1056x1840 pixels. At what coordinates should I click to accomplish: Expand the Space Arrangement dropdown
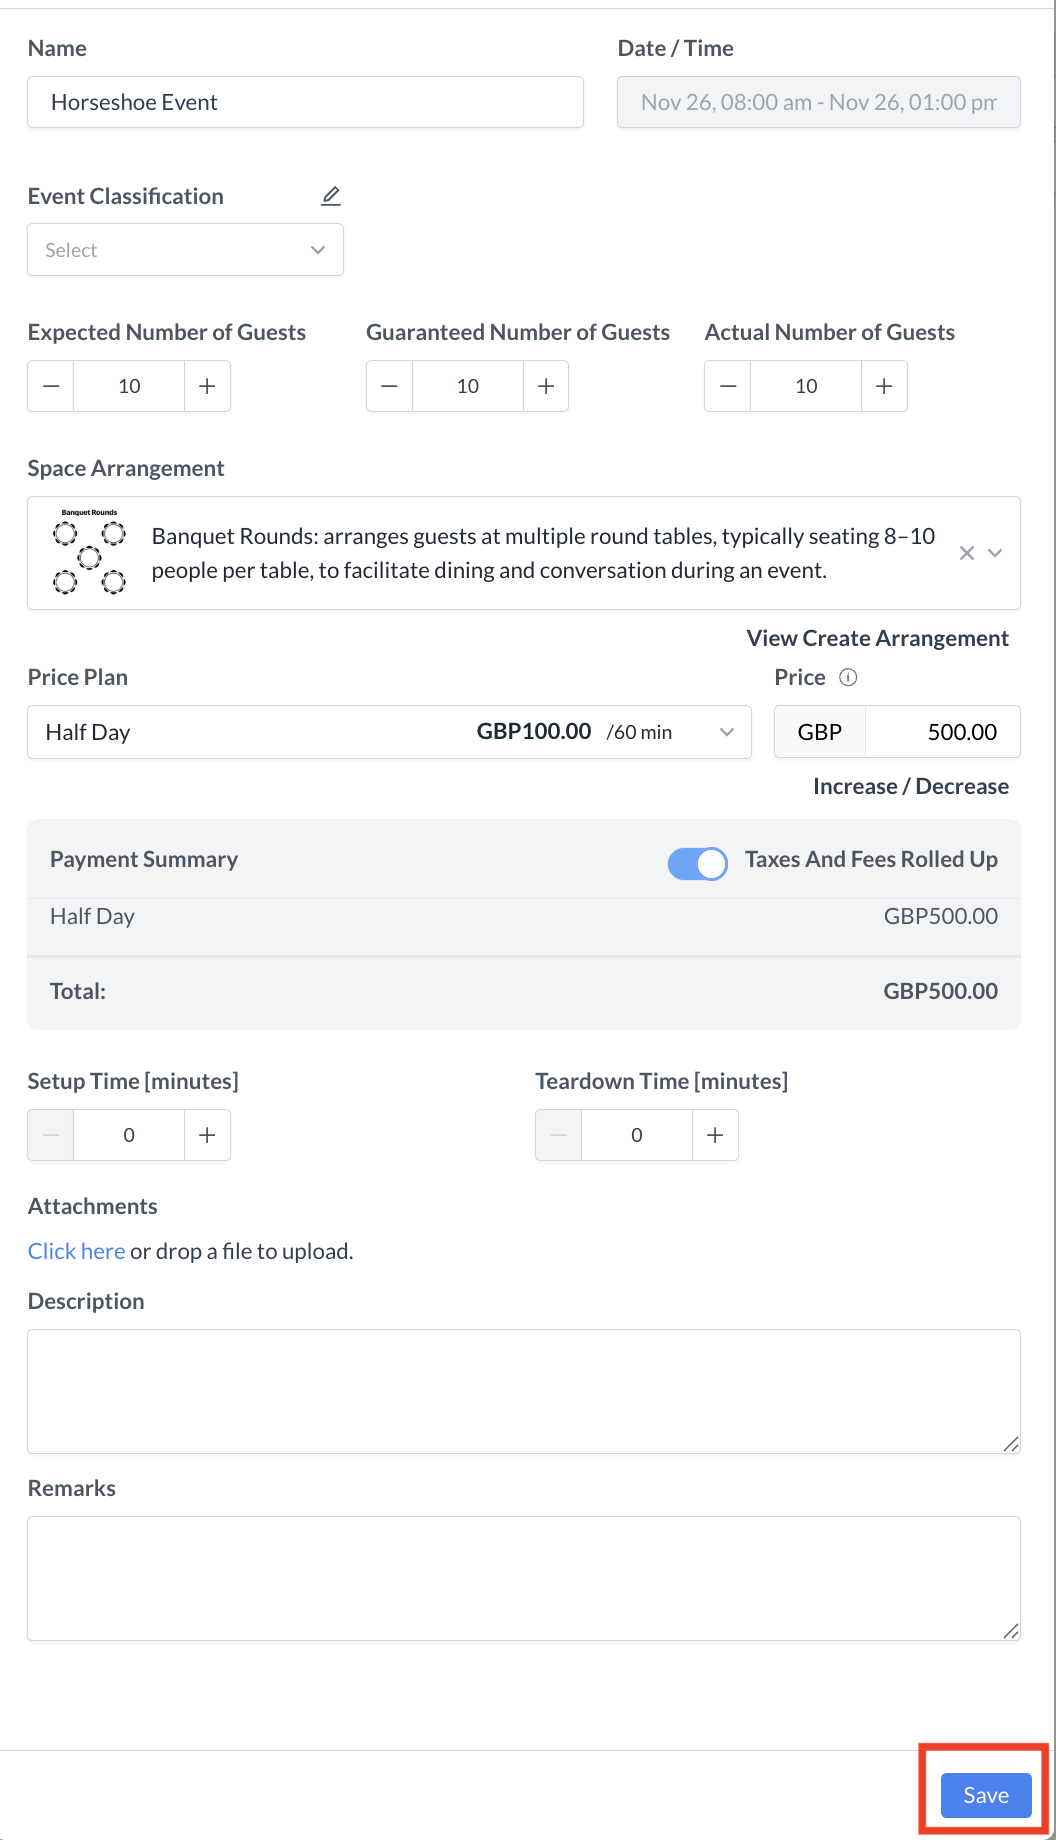(995, 553)
